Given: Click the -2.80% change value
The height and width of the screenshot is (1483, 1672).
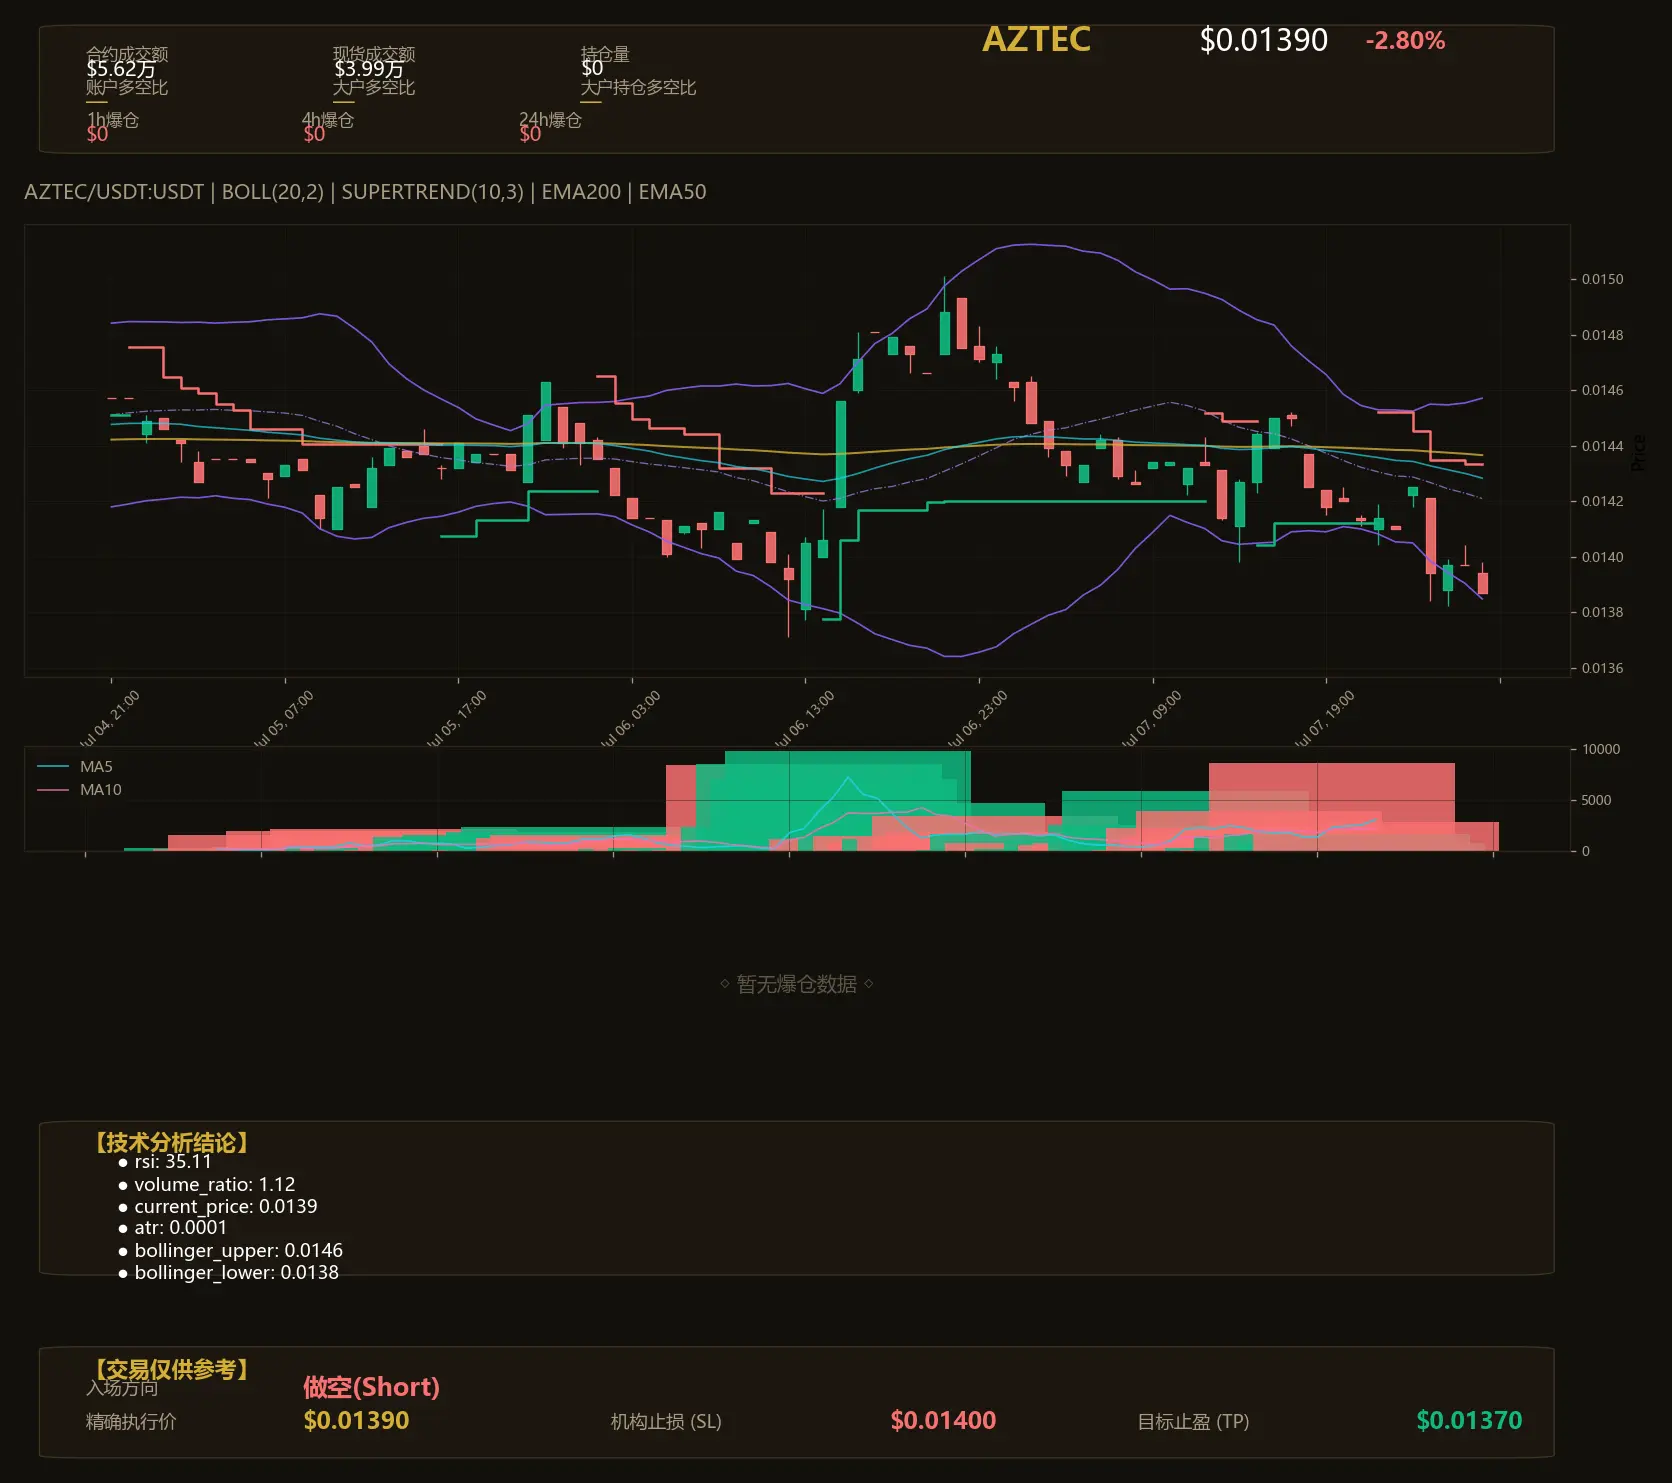Looking at the screenshot, I should click(1405, 41).
